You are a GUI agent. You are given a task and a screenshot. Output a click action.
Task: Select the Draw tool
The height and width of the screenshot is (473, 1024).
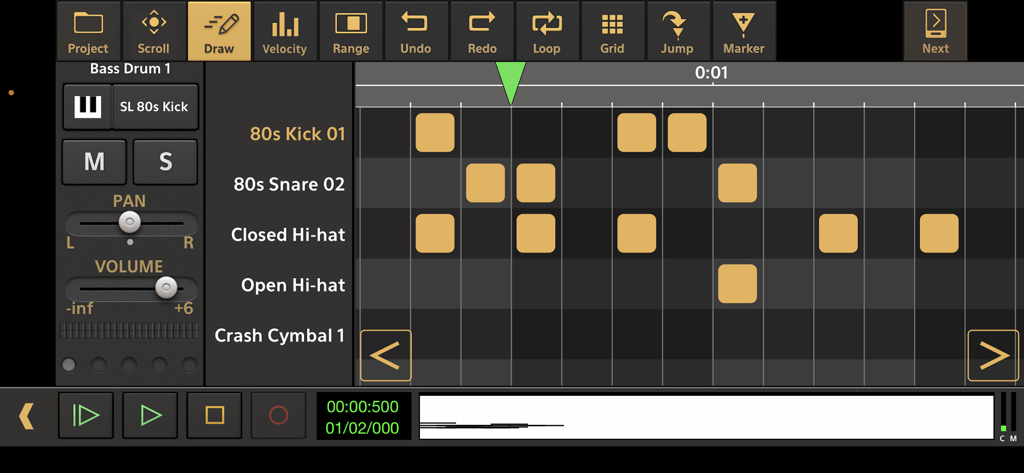pos(219,31)
